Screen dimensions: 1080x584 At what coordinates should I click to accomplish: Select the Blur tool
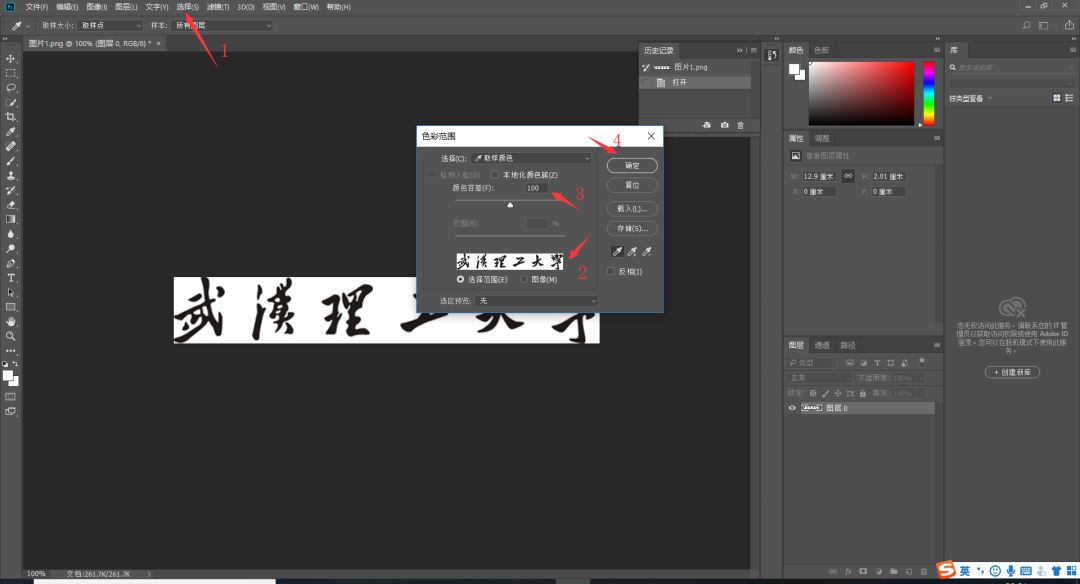coord(10,234)
